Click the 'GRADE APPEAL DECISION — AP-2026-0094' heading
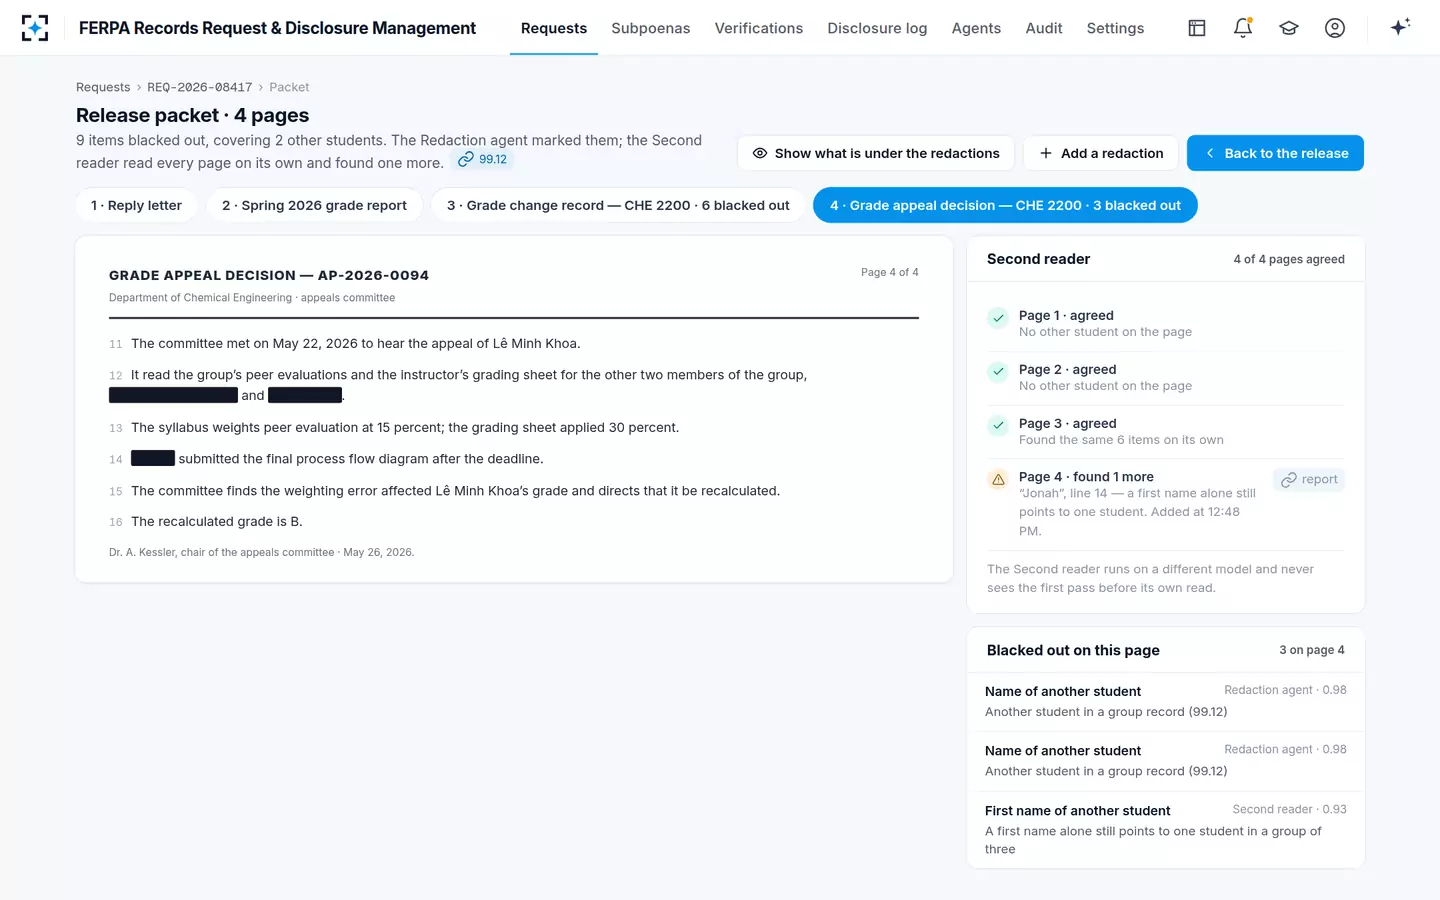The height and width of the screenshot is (900, 1440). tap(269, 275)
